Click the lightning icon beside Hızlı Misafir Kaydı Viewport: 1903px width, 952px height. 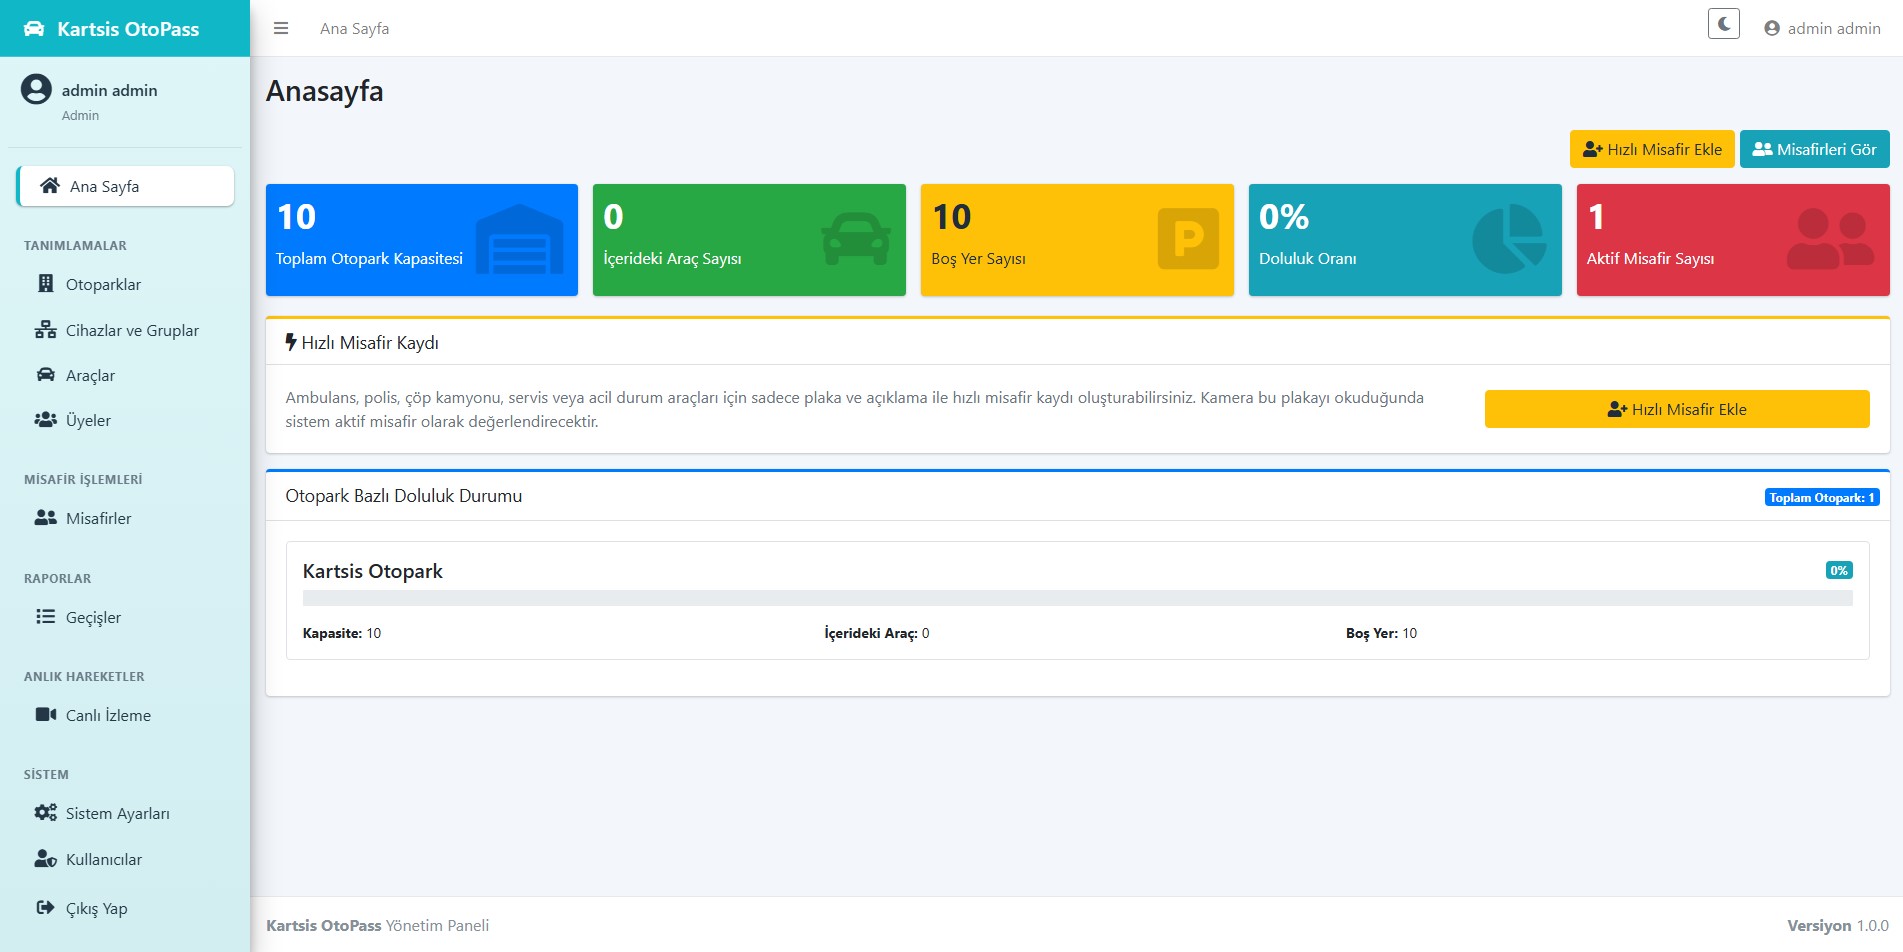(291, 342)
